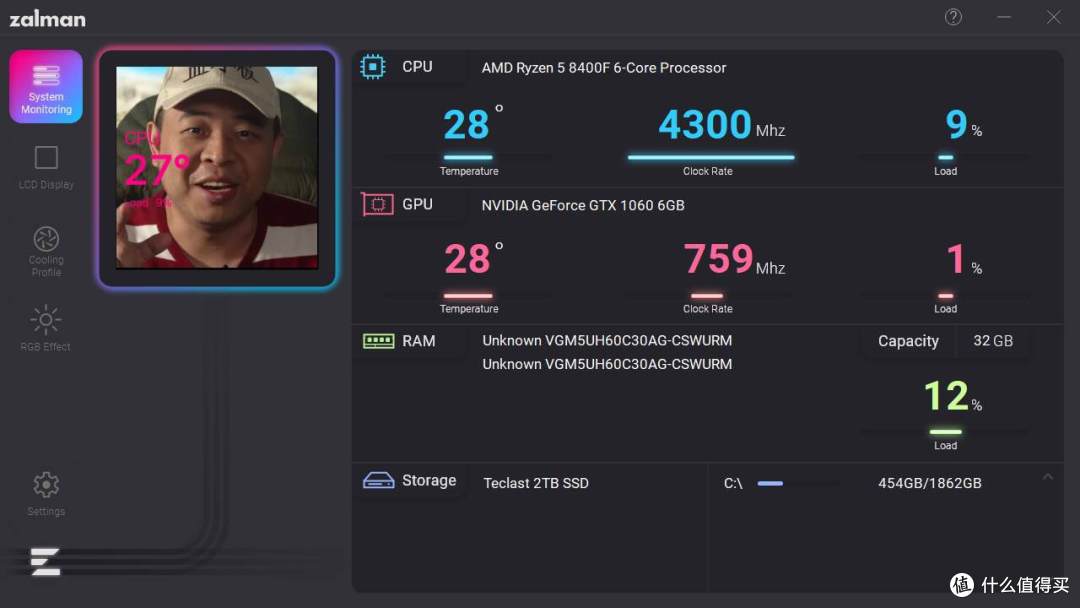Open the Cooling Profile section

coord(46,251)
